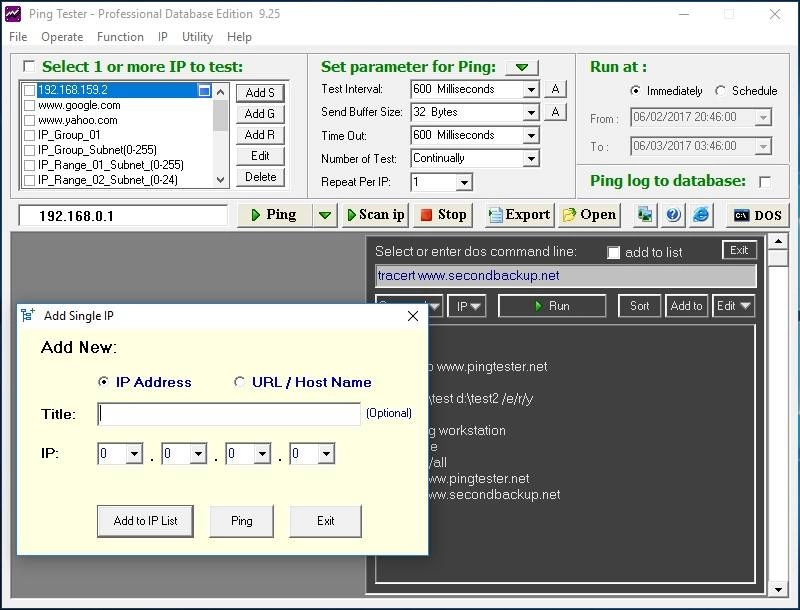Open the Function menu
Viewport: 800px width, 610px height.
120,37
